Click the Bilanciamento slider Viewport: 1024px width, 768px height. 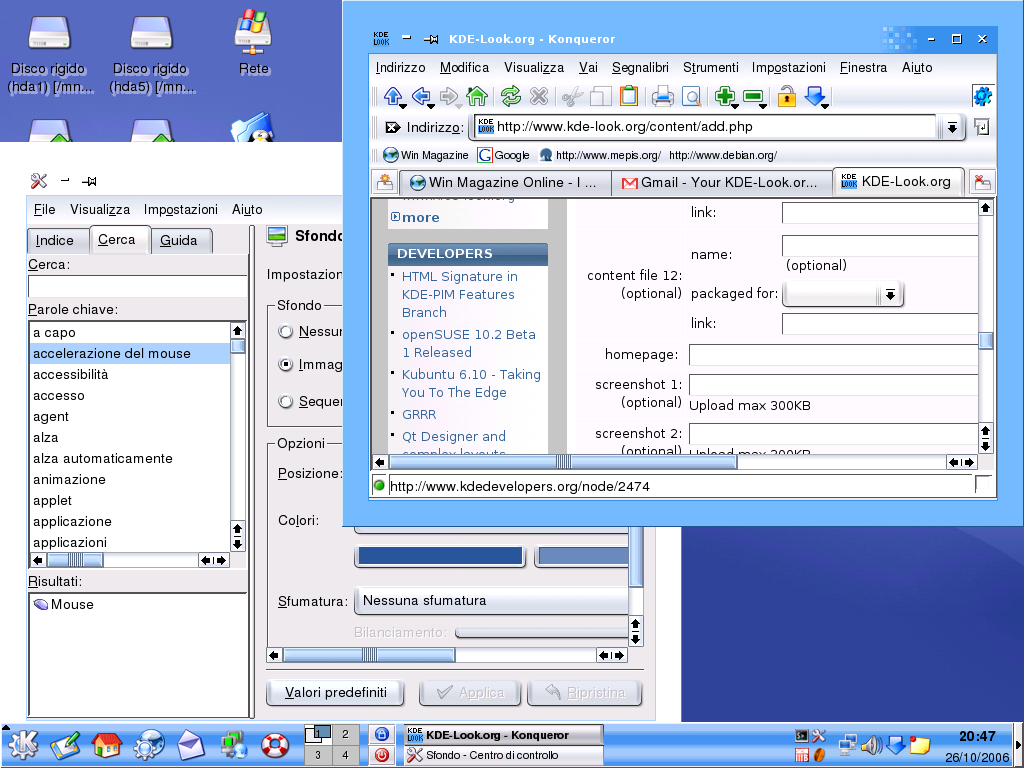coord(541,632)
